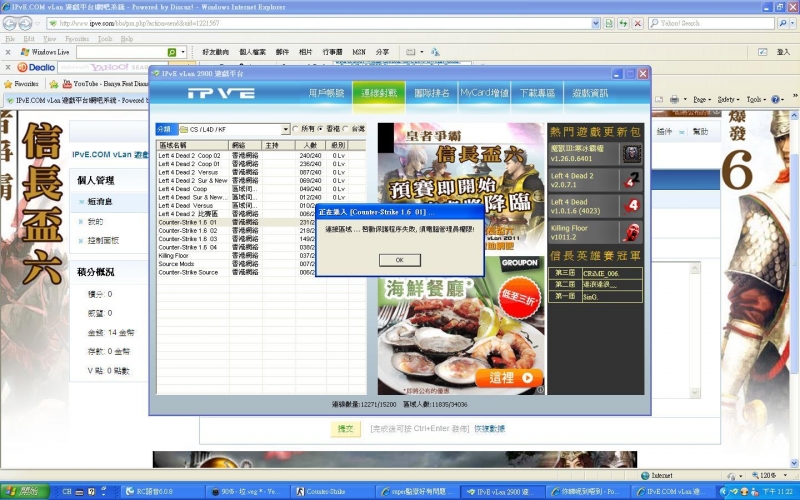Click the translate icon on Windows Live toolbar
The image size is (800, 500).
(435, 52)
